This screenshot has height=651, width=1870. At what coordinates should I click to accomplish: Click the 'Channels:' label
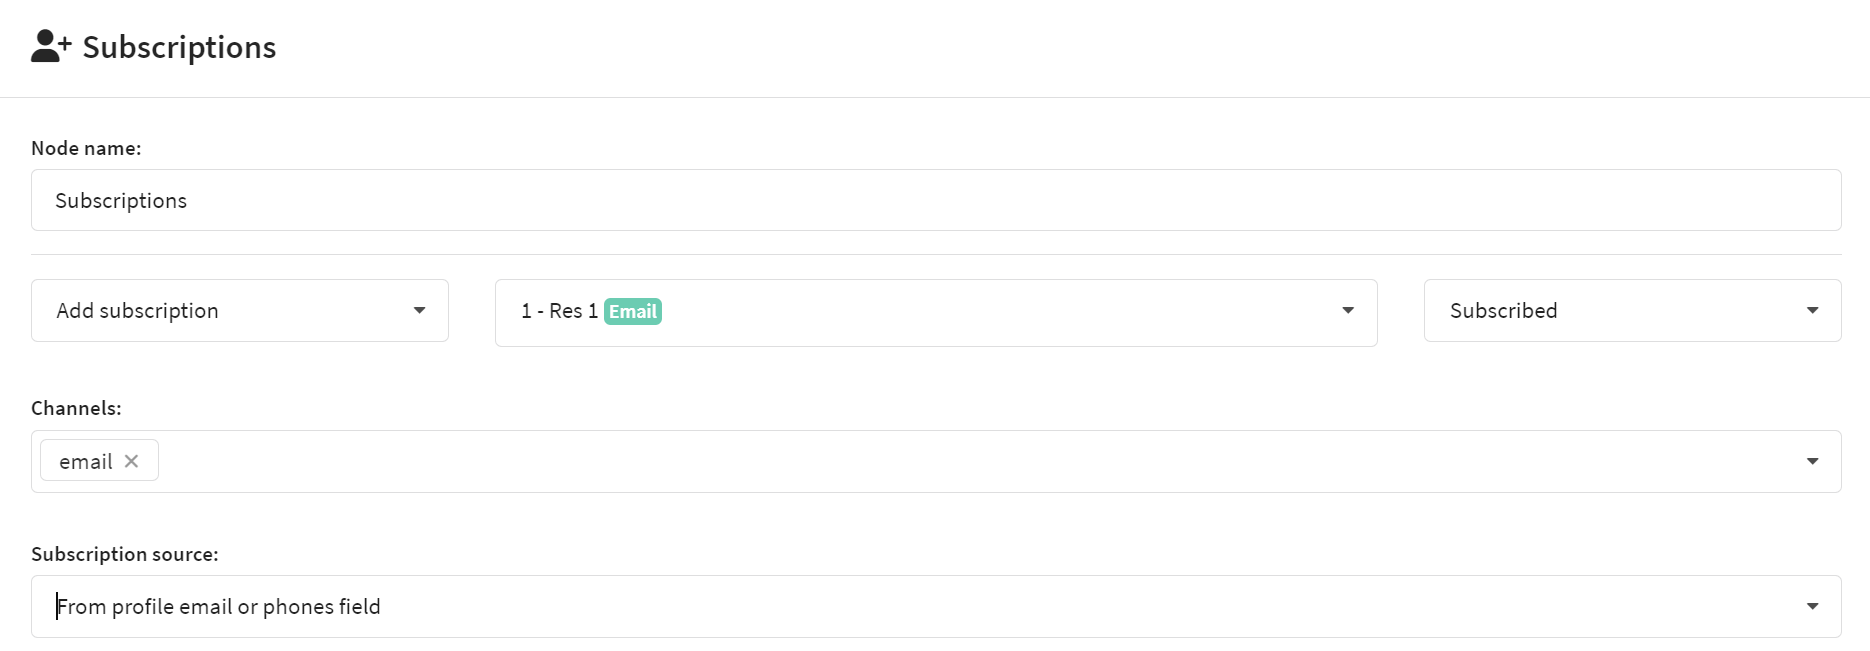pos(76,408)
